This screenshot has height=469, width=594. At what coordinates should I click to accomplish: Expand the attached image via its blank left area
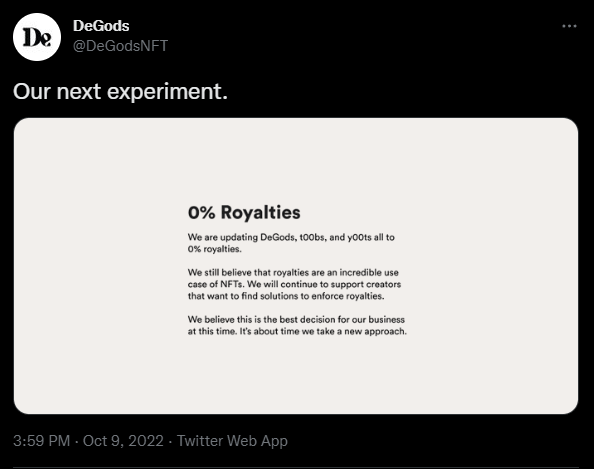[x=98, y=265]
